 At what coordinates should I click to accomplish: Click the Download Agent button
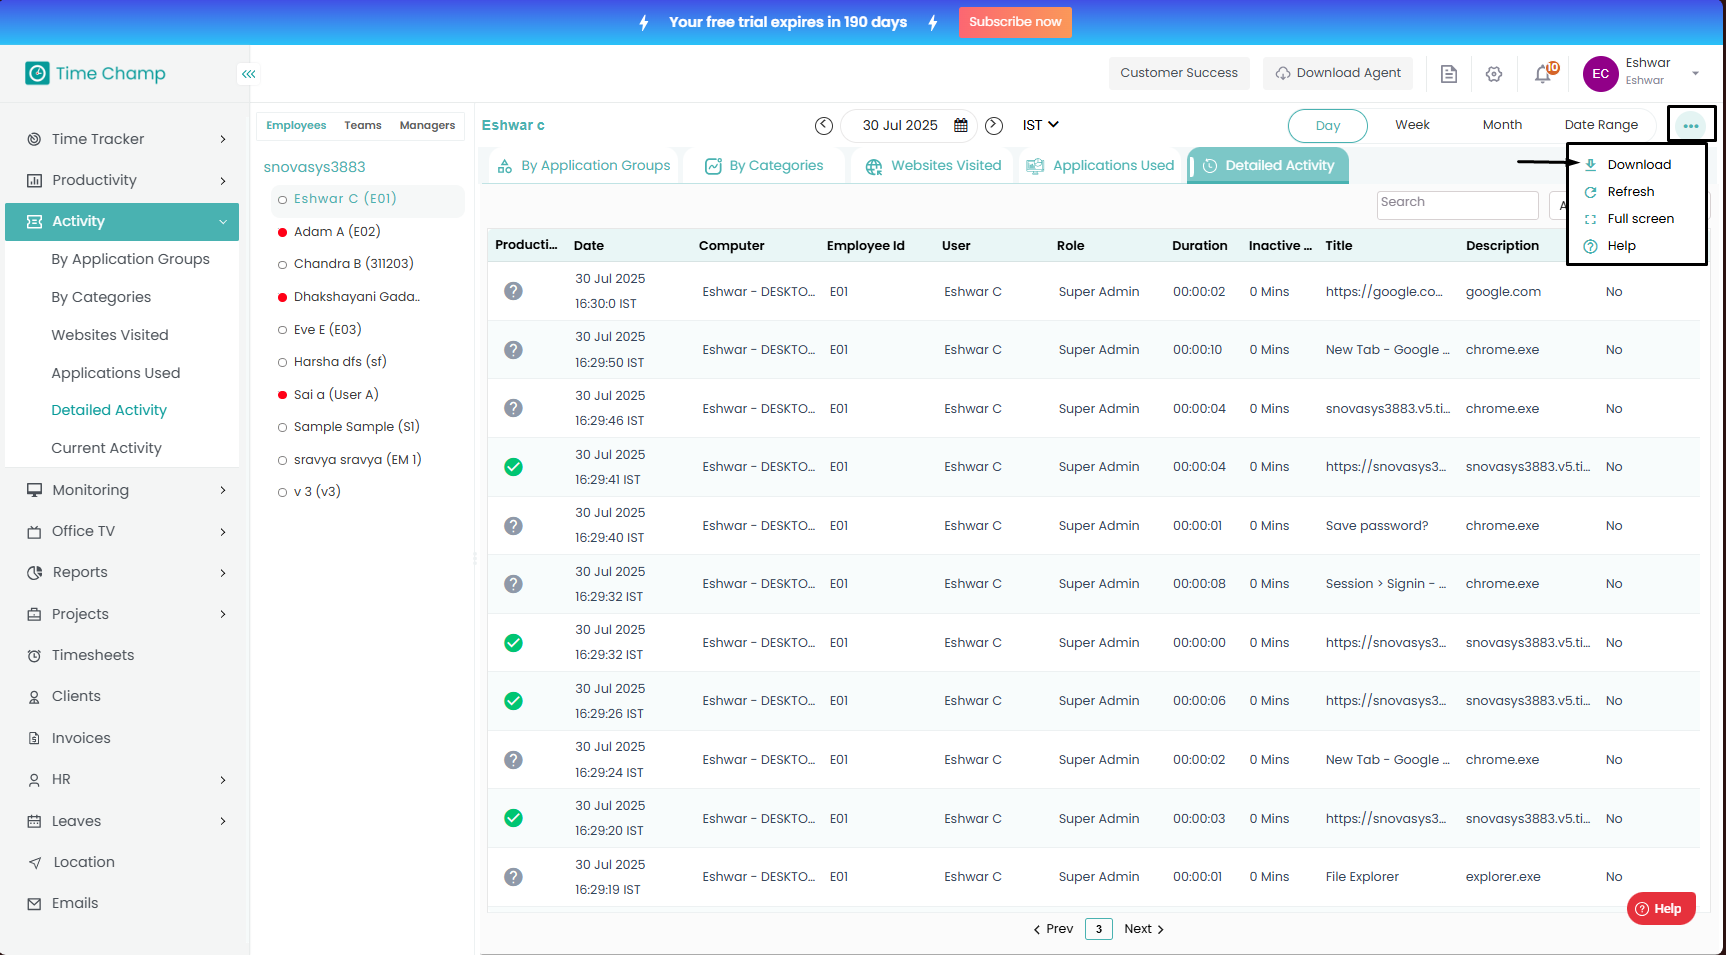1337,73
